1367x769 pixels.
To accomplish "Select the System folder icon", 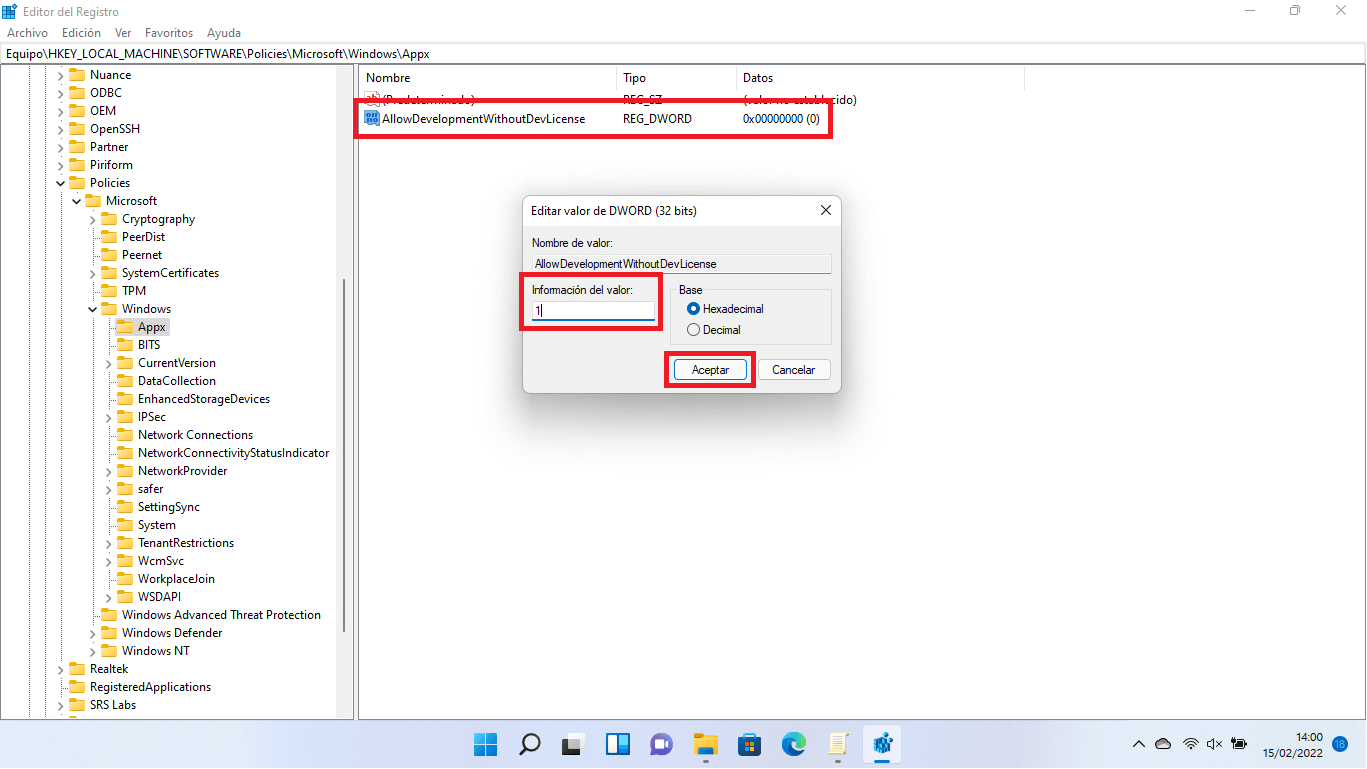I will (125, 525).
